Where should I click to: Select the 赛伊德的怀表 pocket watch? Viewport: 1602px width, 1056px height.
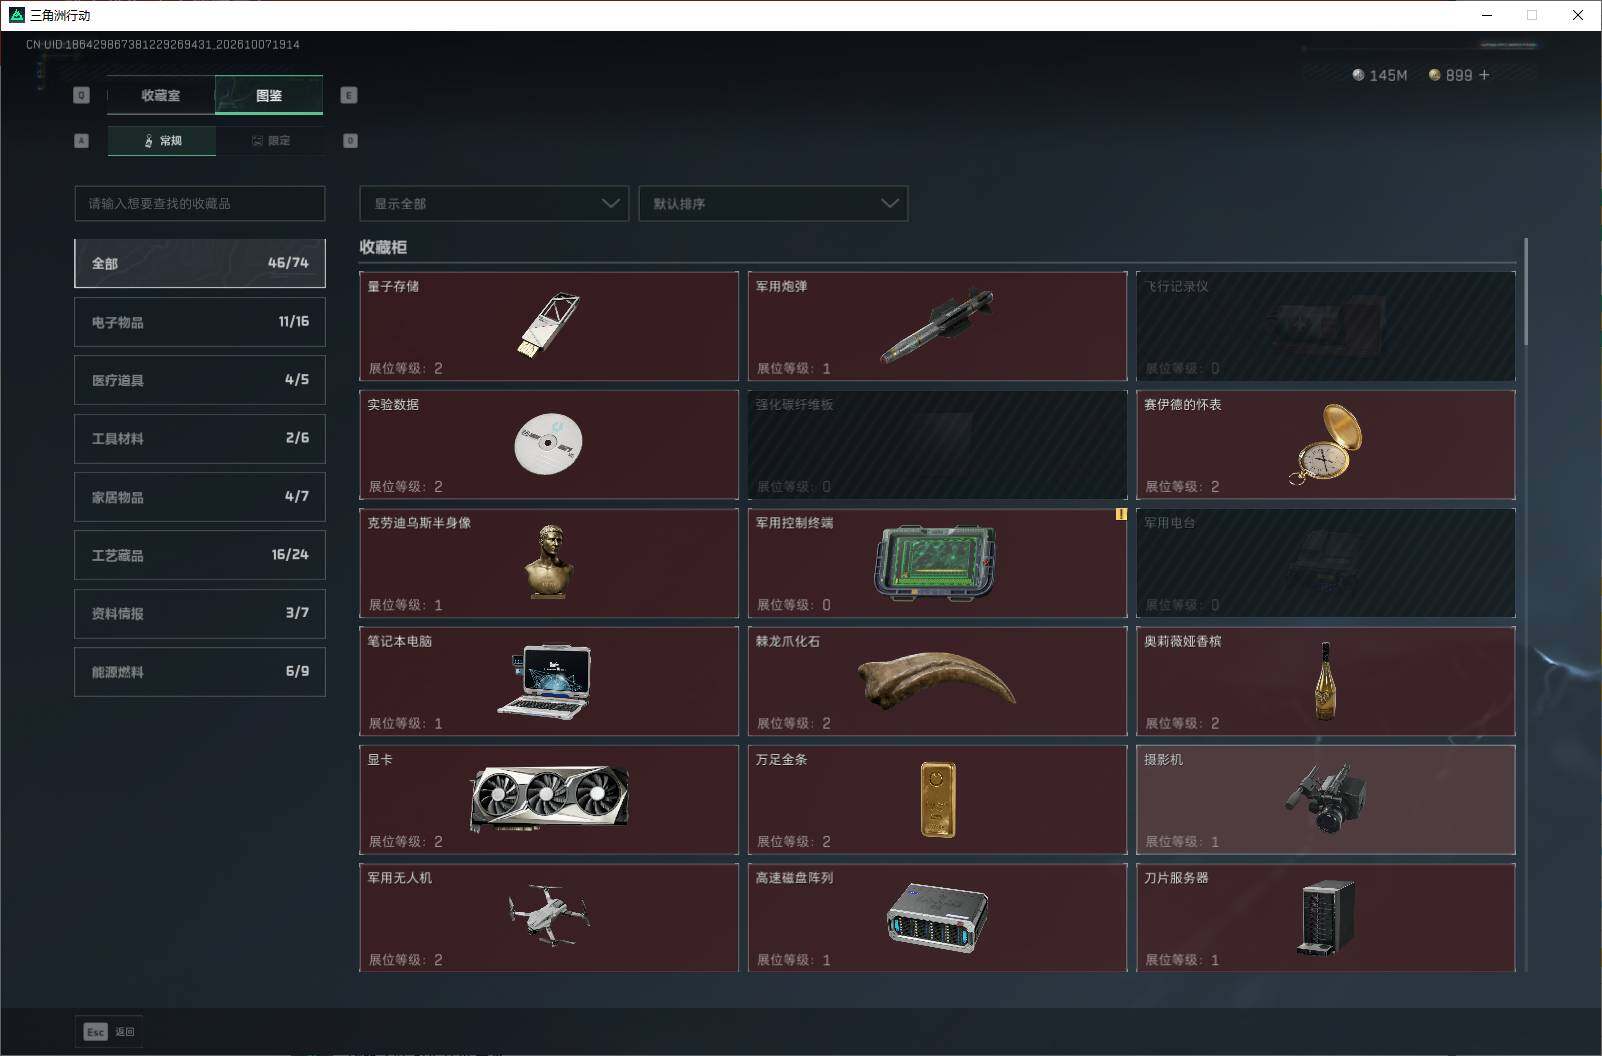tap(1325, 444)
